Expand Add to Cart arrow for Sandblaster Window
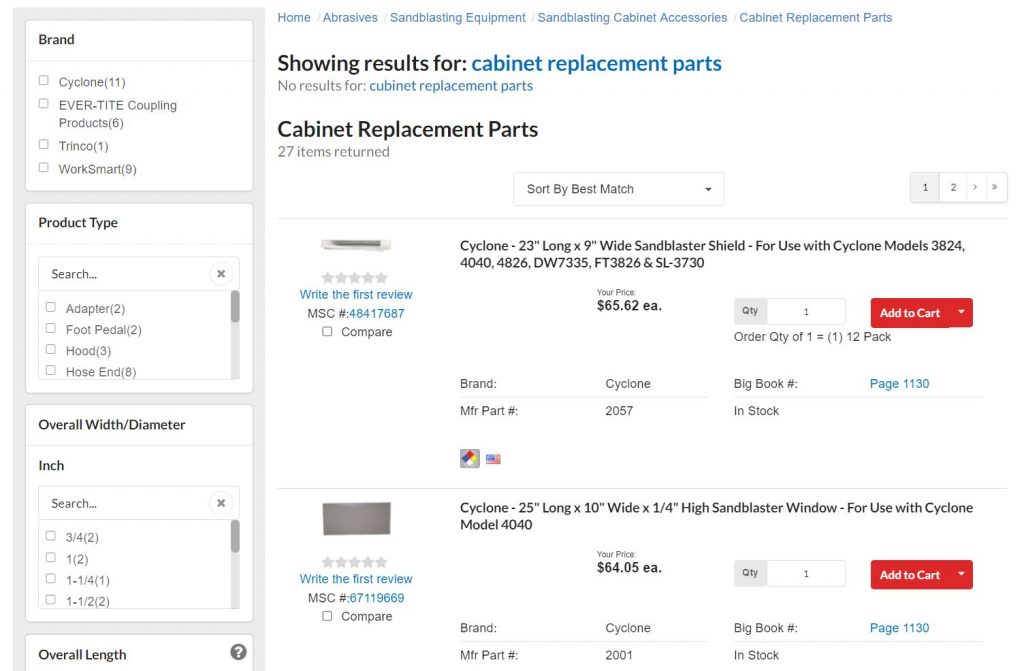 coord(961,574)
